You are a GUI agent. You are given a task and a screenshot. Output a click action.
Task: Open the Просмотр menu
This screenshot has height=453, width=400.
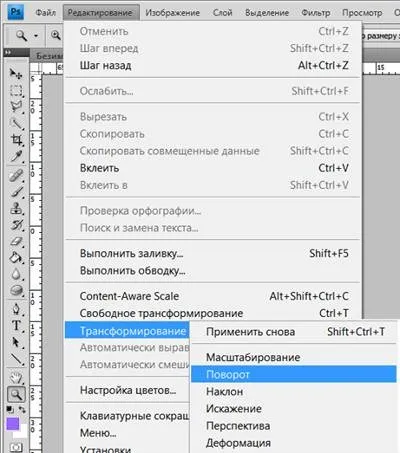click(x=362, y=13)
